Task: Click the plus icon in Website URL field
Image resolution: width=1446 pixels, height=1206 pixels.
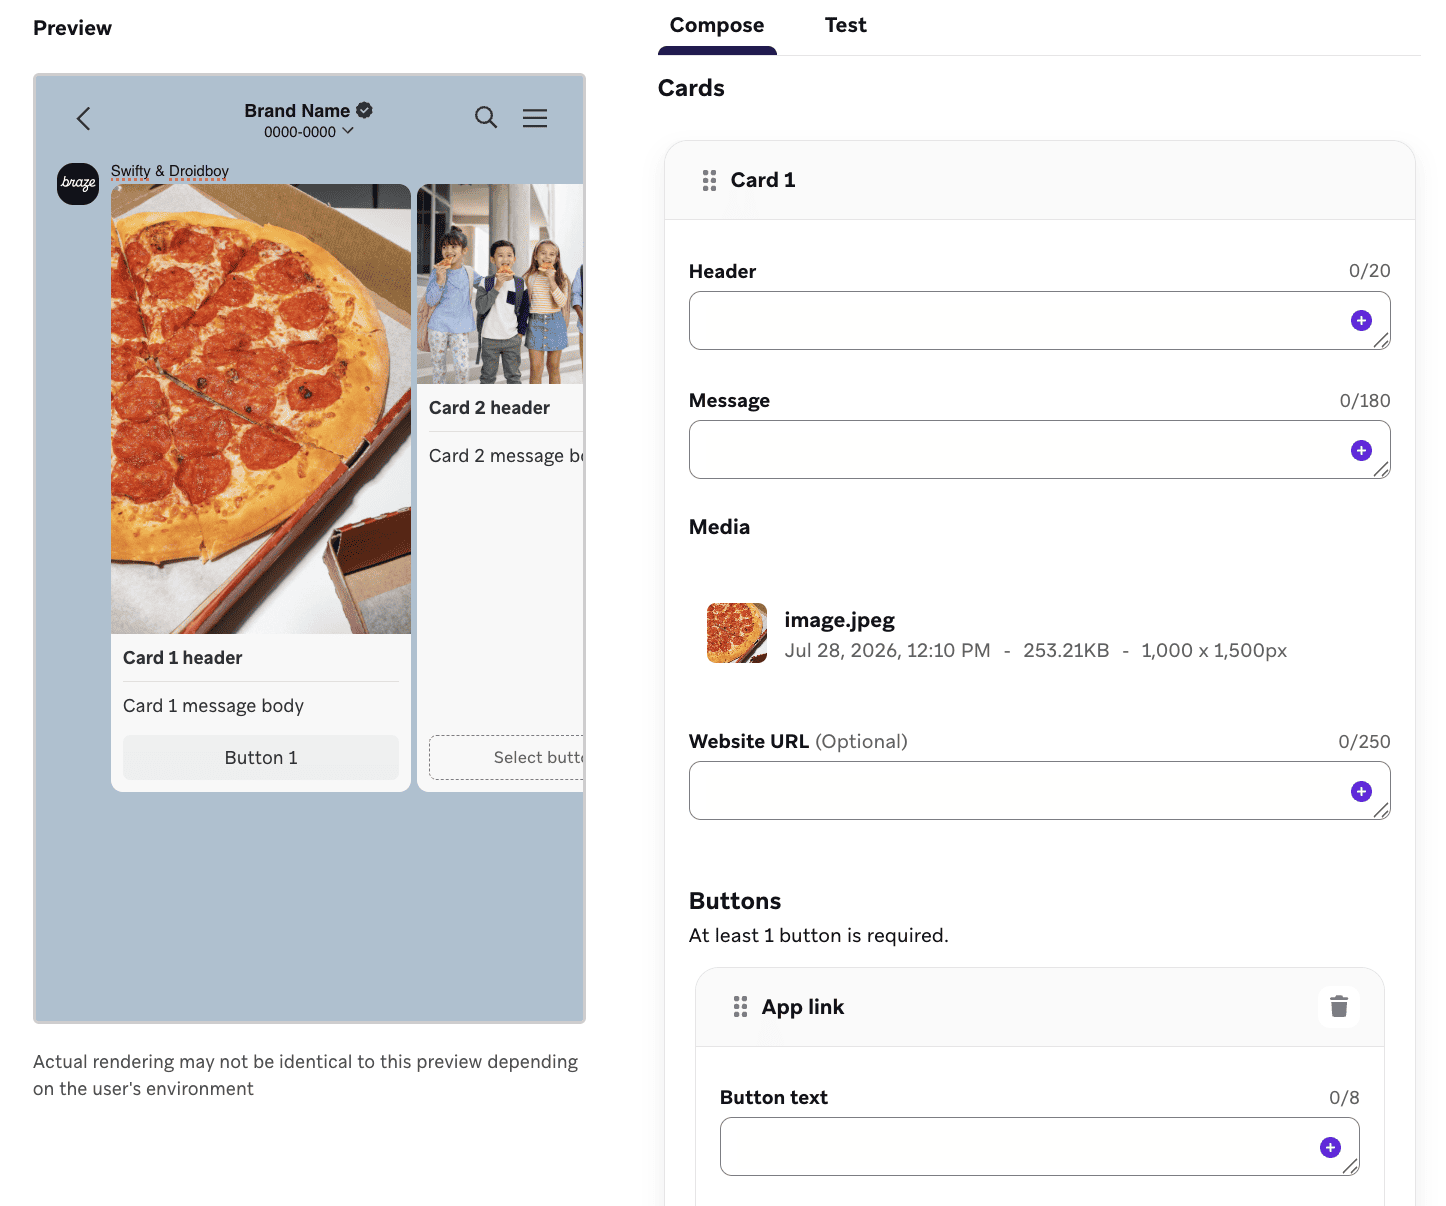Action: coord(1361,791)
